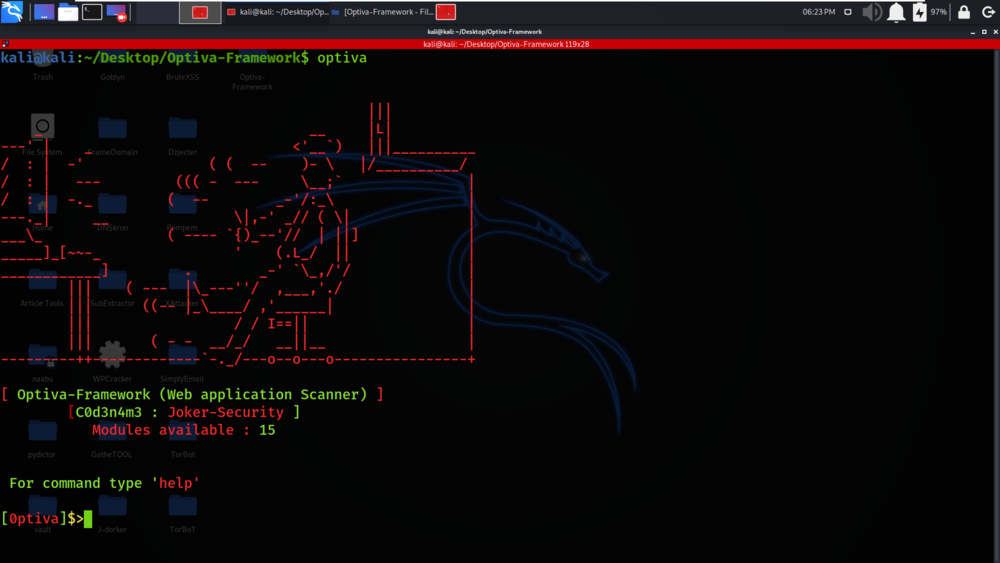
Task: Open Terminator grouping icon at title bar left
Action: click(5, 44)
